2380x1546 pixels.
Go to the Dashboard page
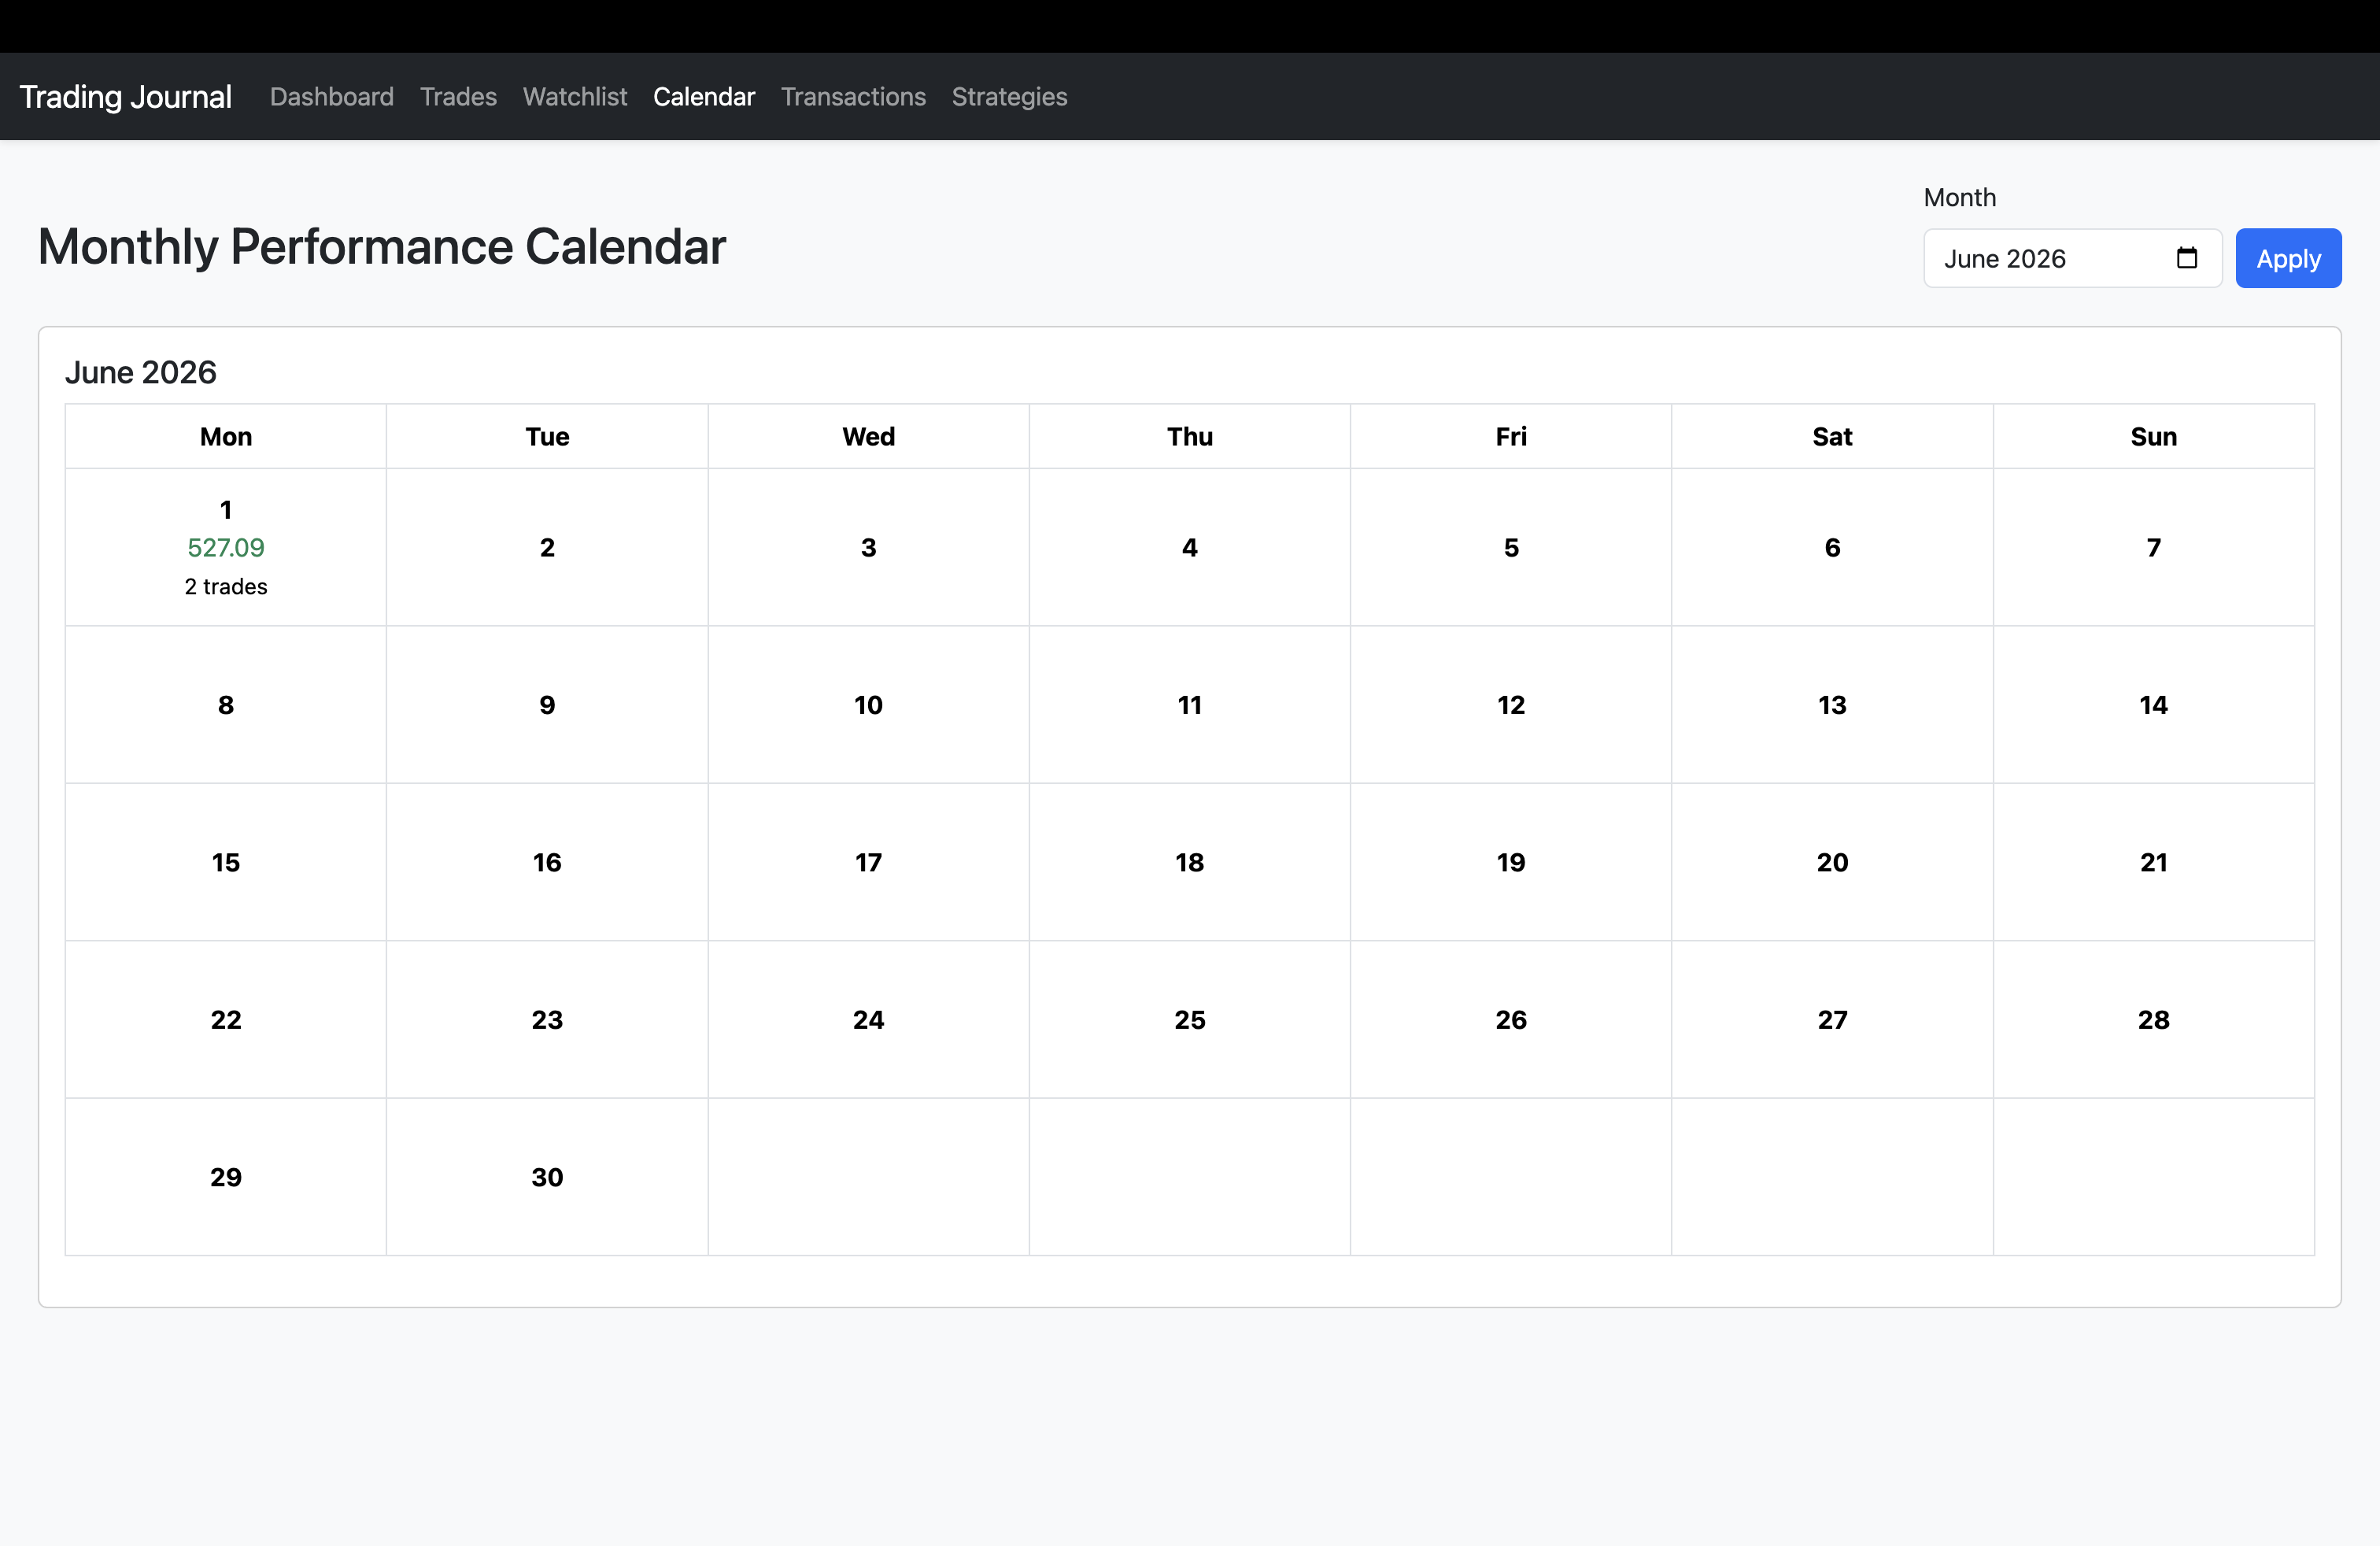[x=332, y=97]
